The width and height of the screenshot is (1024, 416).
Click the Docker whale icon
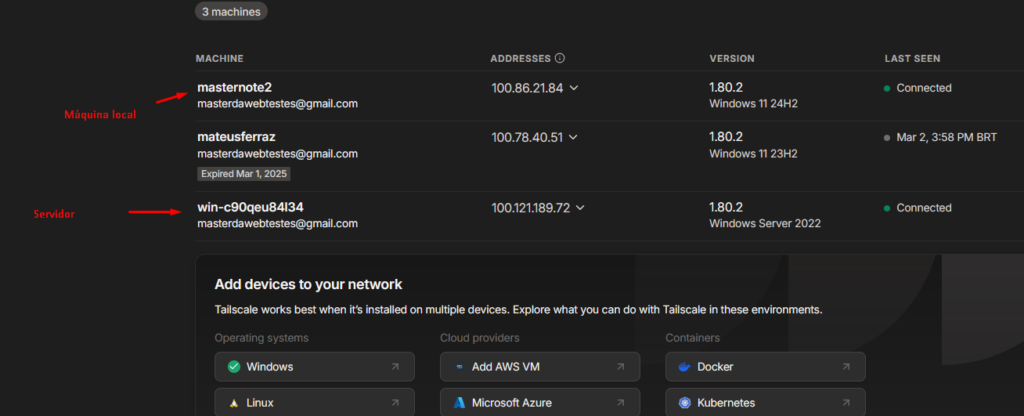tap(684, 367)
